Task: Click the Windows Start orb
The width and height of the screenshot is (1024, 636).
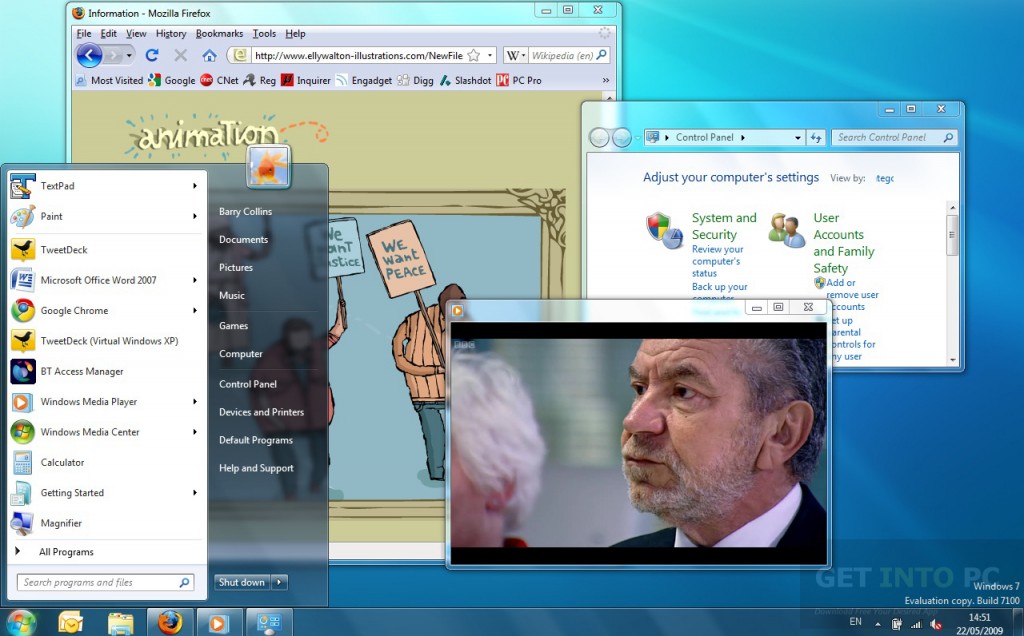Action: click(x=21, y=622)
